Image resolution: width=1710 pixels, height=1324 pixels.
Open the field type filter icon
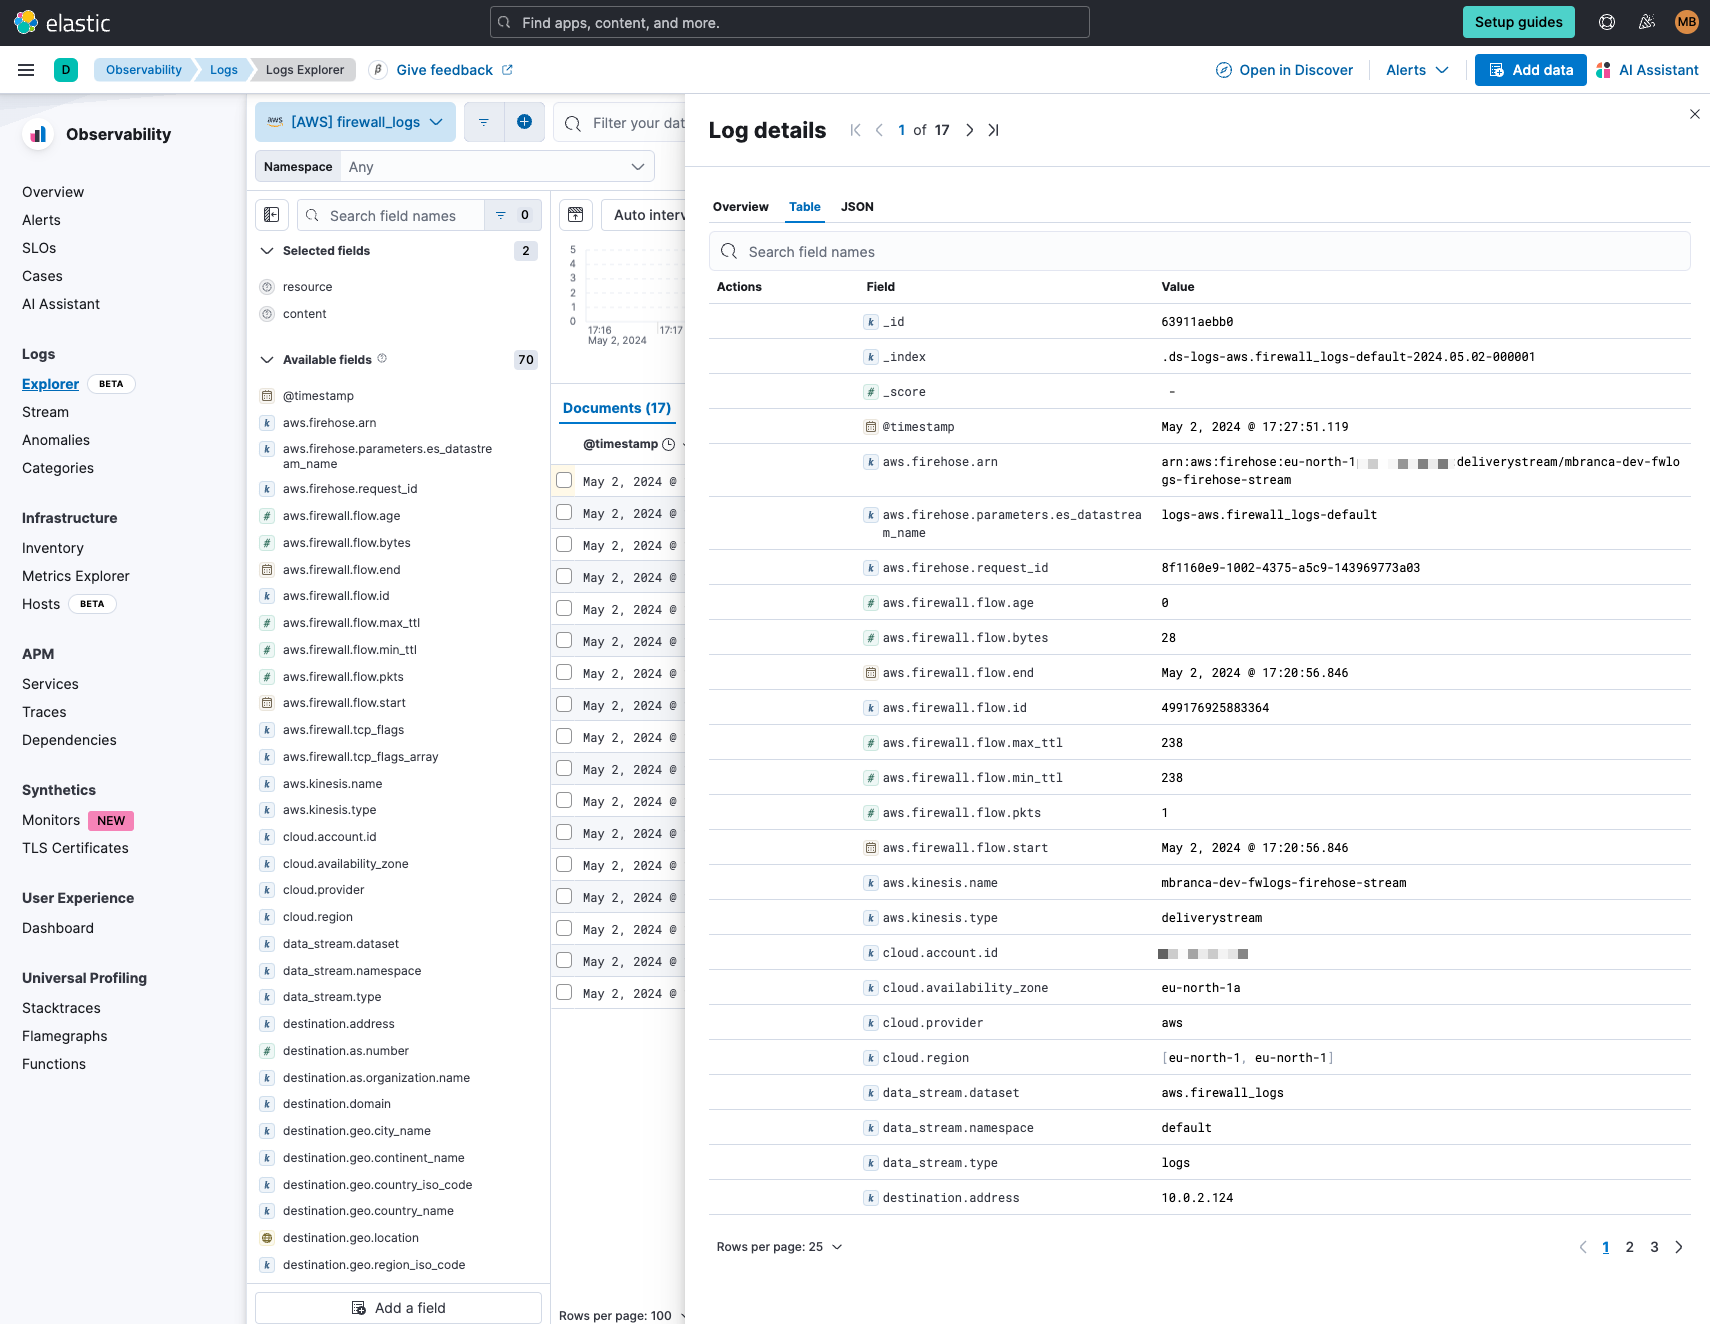tap(500, 215)
